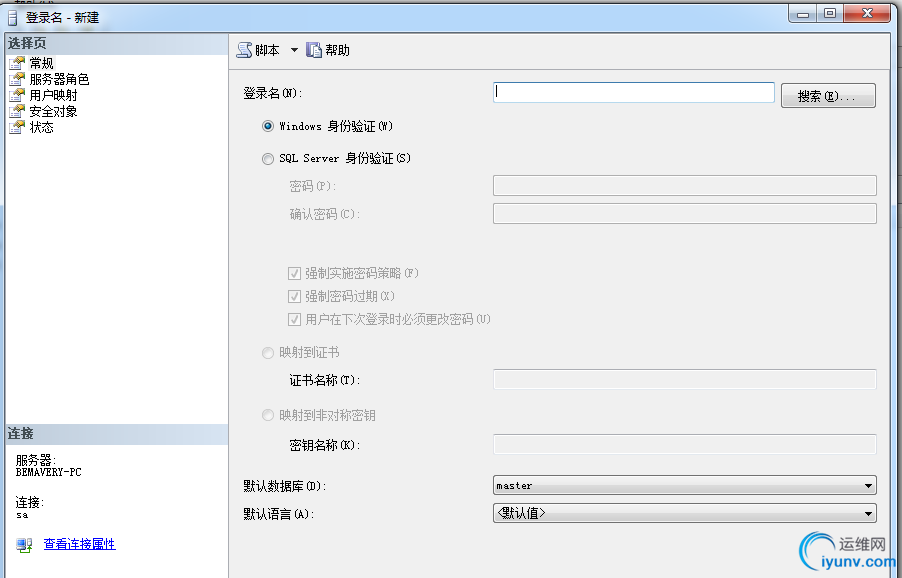Viewport: 902px width, 578px height.
Task: Click the 密钥名称(K) field
Action: pyautogui.click(x=685, y=444)
